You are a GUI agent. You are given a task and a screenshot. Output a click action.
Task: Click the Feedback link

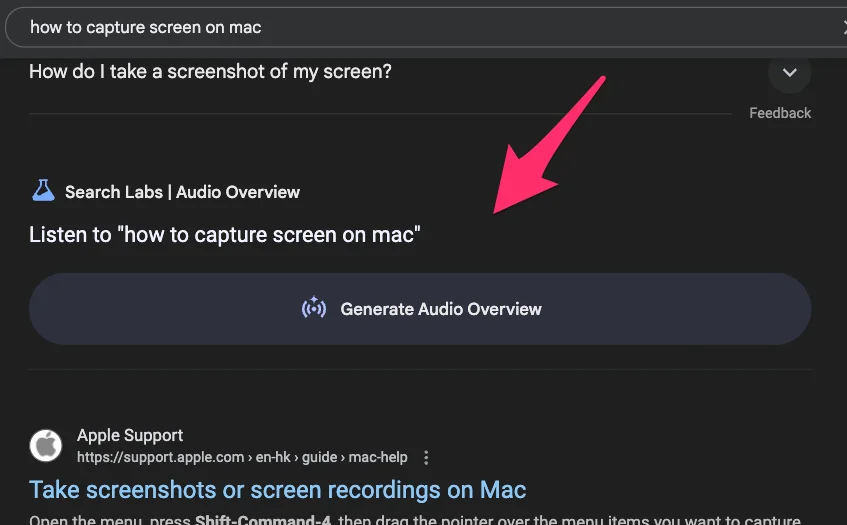pos(780,113)
